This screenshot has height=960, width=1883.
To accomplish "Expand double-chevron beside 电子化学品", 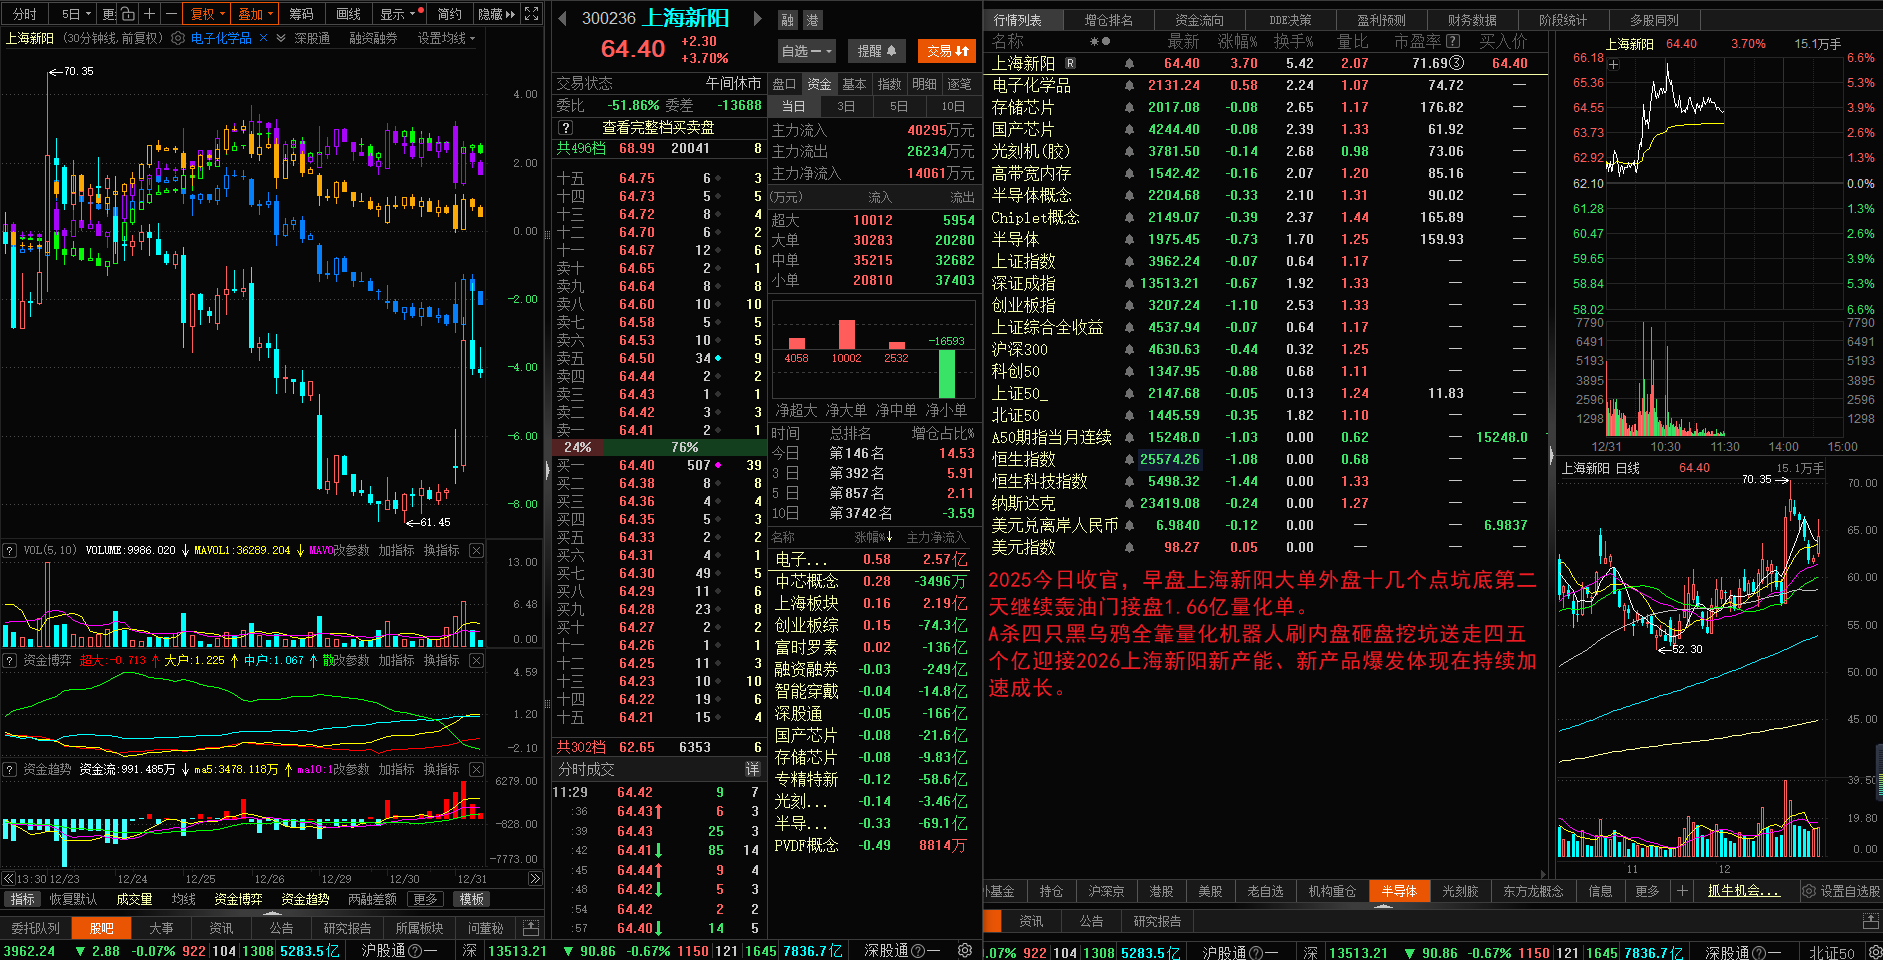I will (x=281, y=38).
